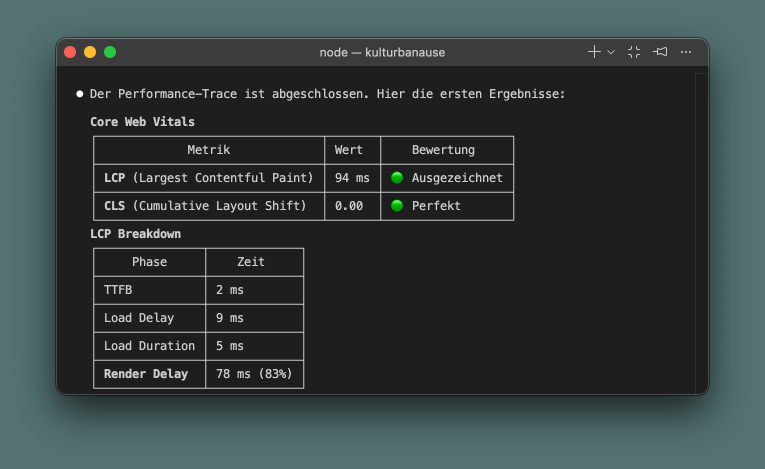Click the '78 ms (83%)' value
This screenshot has height=469, width=765.
coord(254,374)
